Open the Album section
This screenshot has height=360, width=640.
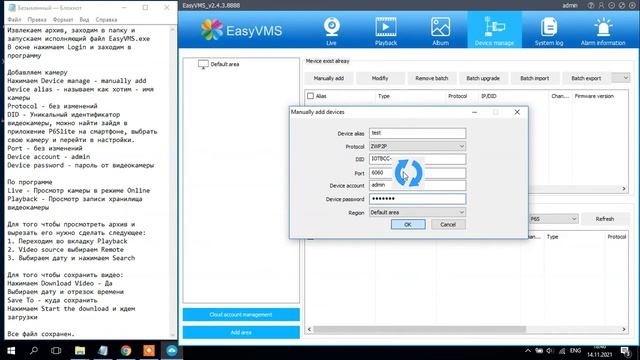coord(440,31)
